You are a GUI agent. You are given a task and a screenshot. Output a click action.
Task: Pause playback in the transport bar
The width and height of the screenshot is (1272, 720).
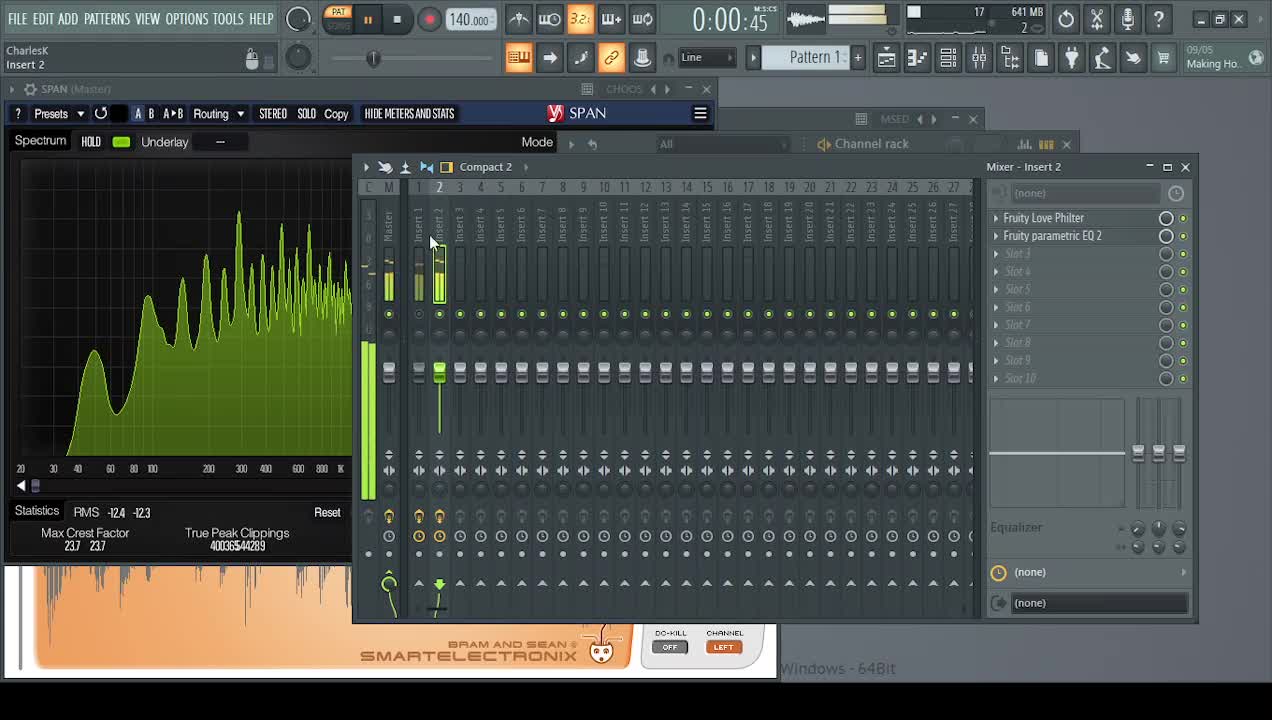point(368,19)
